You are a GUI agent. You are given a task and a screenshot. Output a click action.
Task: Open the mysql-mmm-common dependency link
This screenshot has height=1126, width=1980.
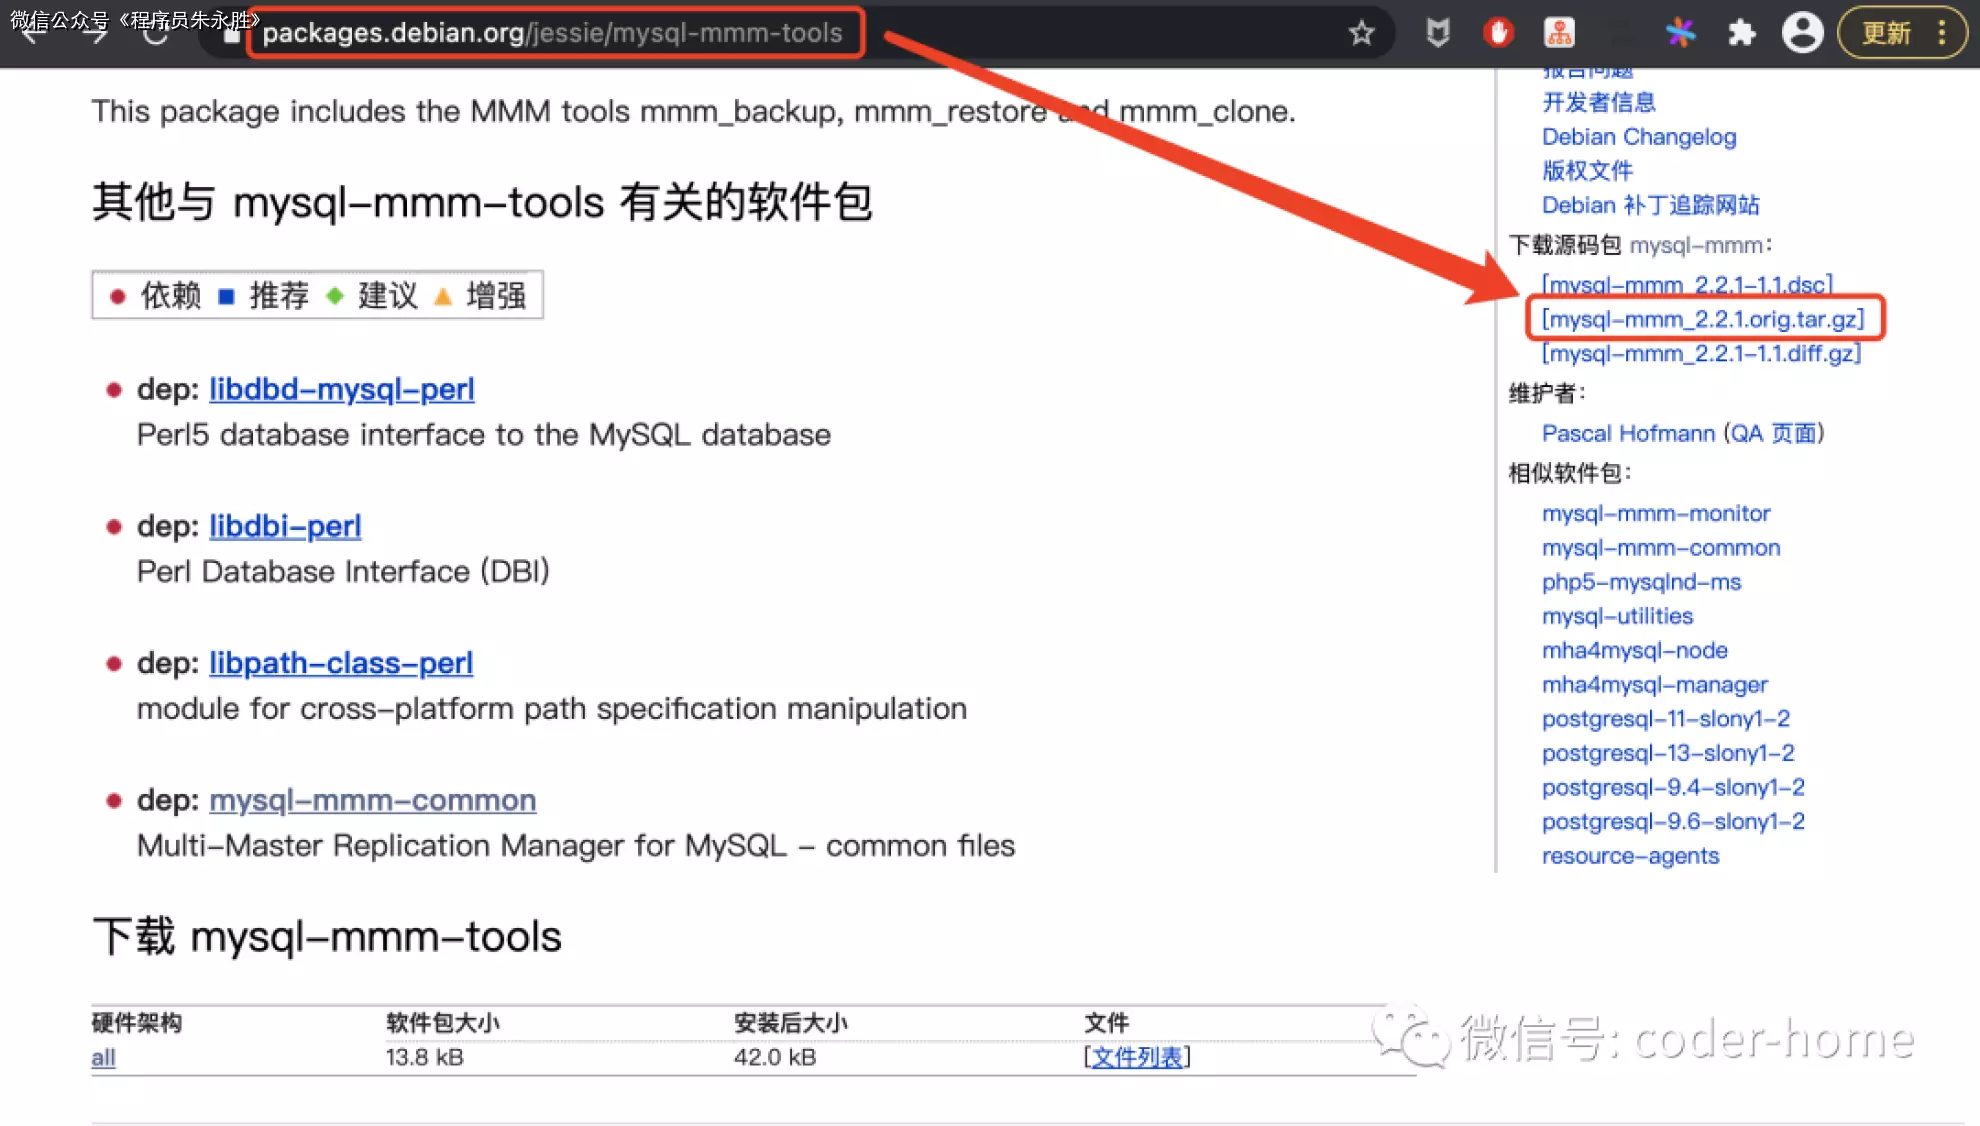pyautogui.click(x=372, y=800)
